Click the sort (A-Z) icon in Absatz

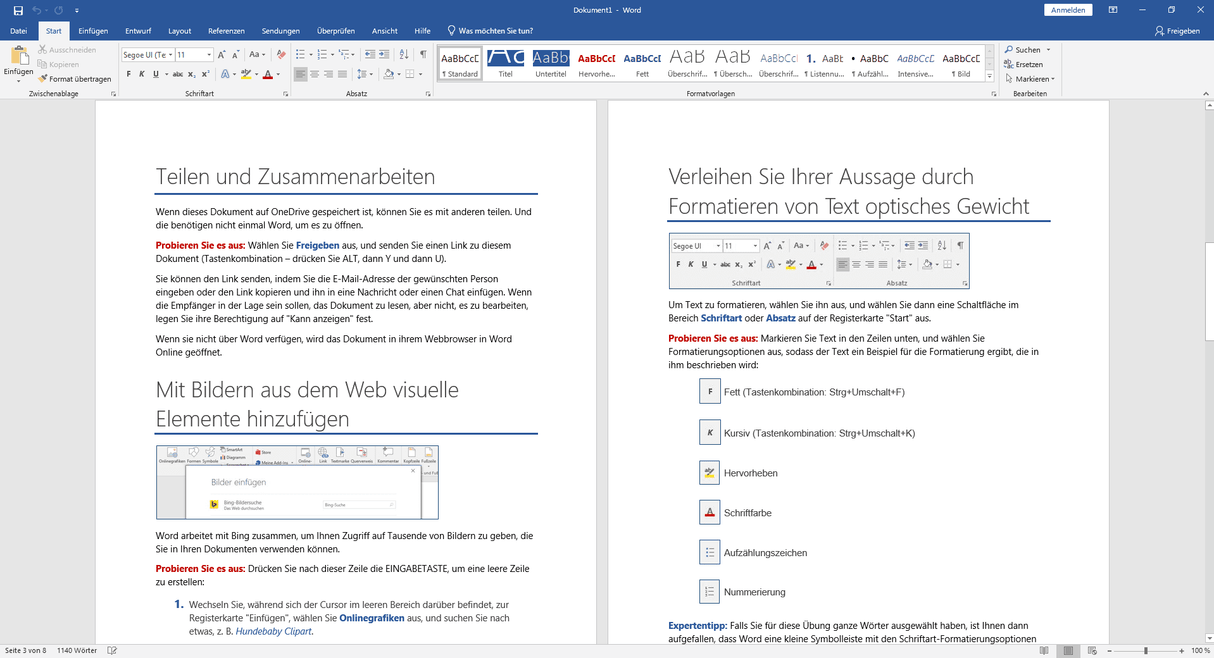click(x=402, y=54)
